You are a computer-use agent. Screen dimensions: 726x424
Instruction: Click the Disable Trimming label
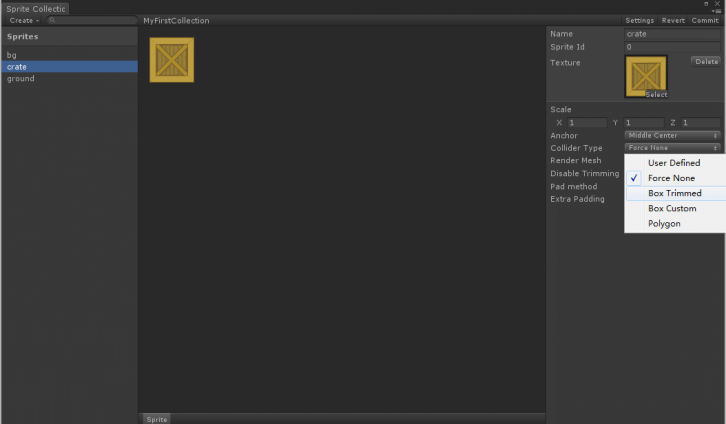coord(584,174)
